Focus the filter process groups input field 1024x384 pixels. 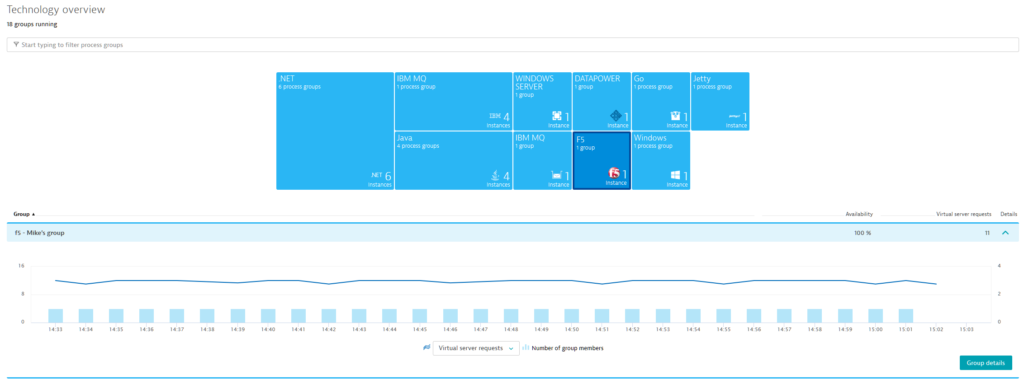[512, 45]
